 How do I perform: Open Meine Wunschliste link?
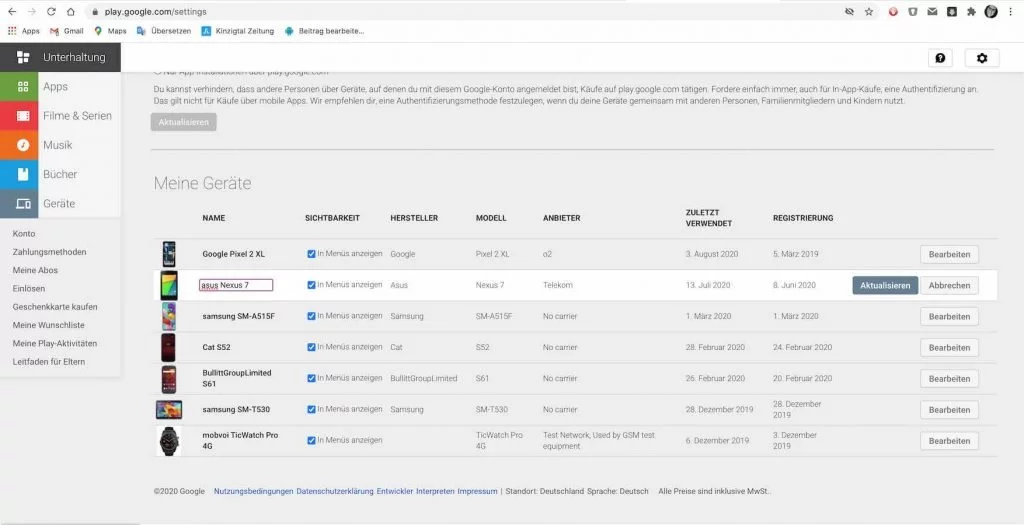coord(48,325)
